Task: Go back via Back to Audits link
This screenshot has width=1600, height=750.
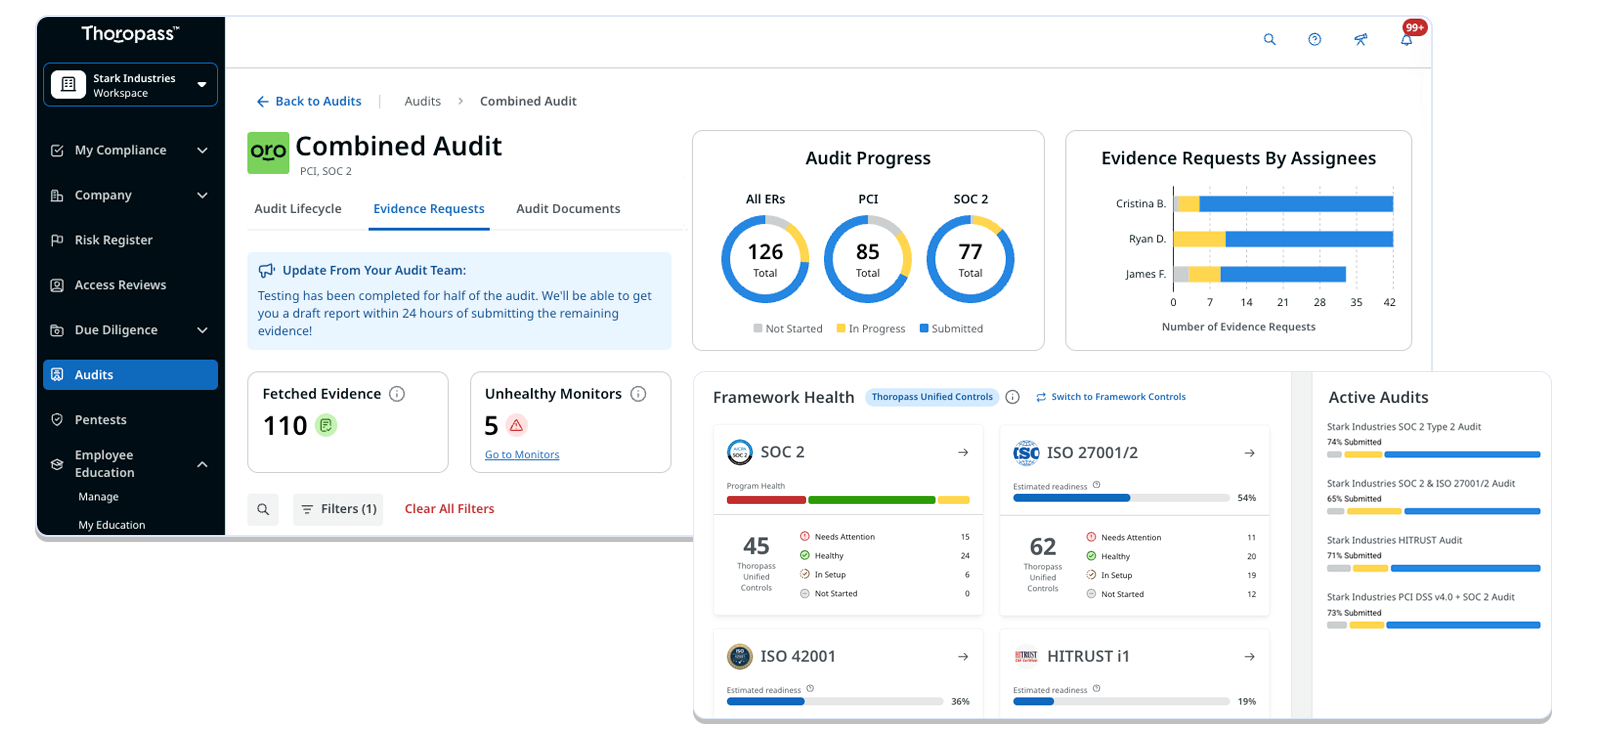Action: (309, 101)
